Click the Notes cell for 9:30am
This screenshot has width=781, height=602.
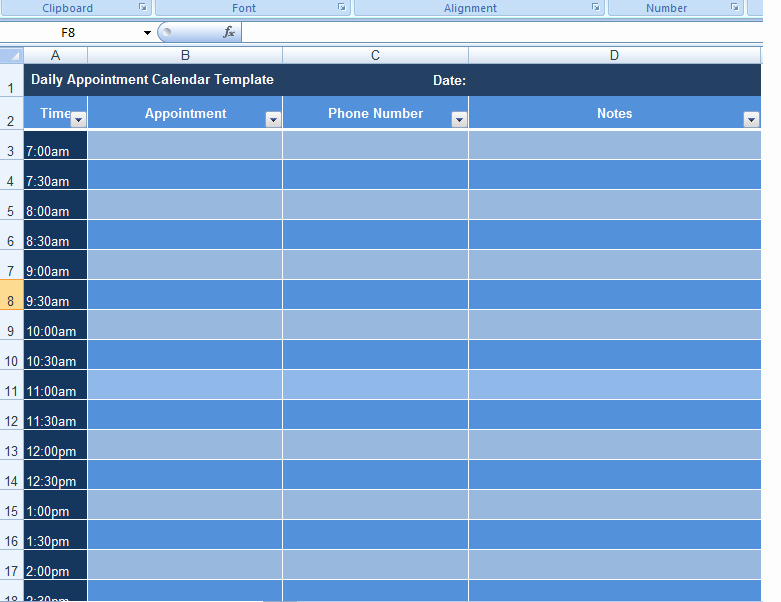pyautogui.click(x=615, y=295)
